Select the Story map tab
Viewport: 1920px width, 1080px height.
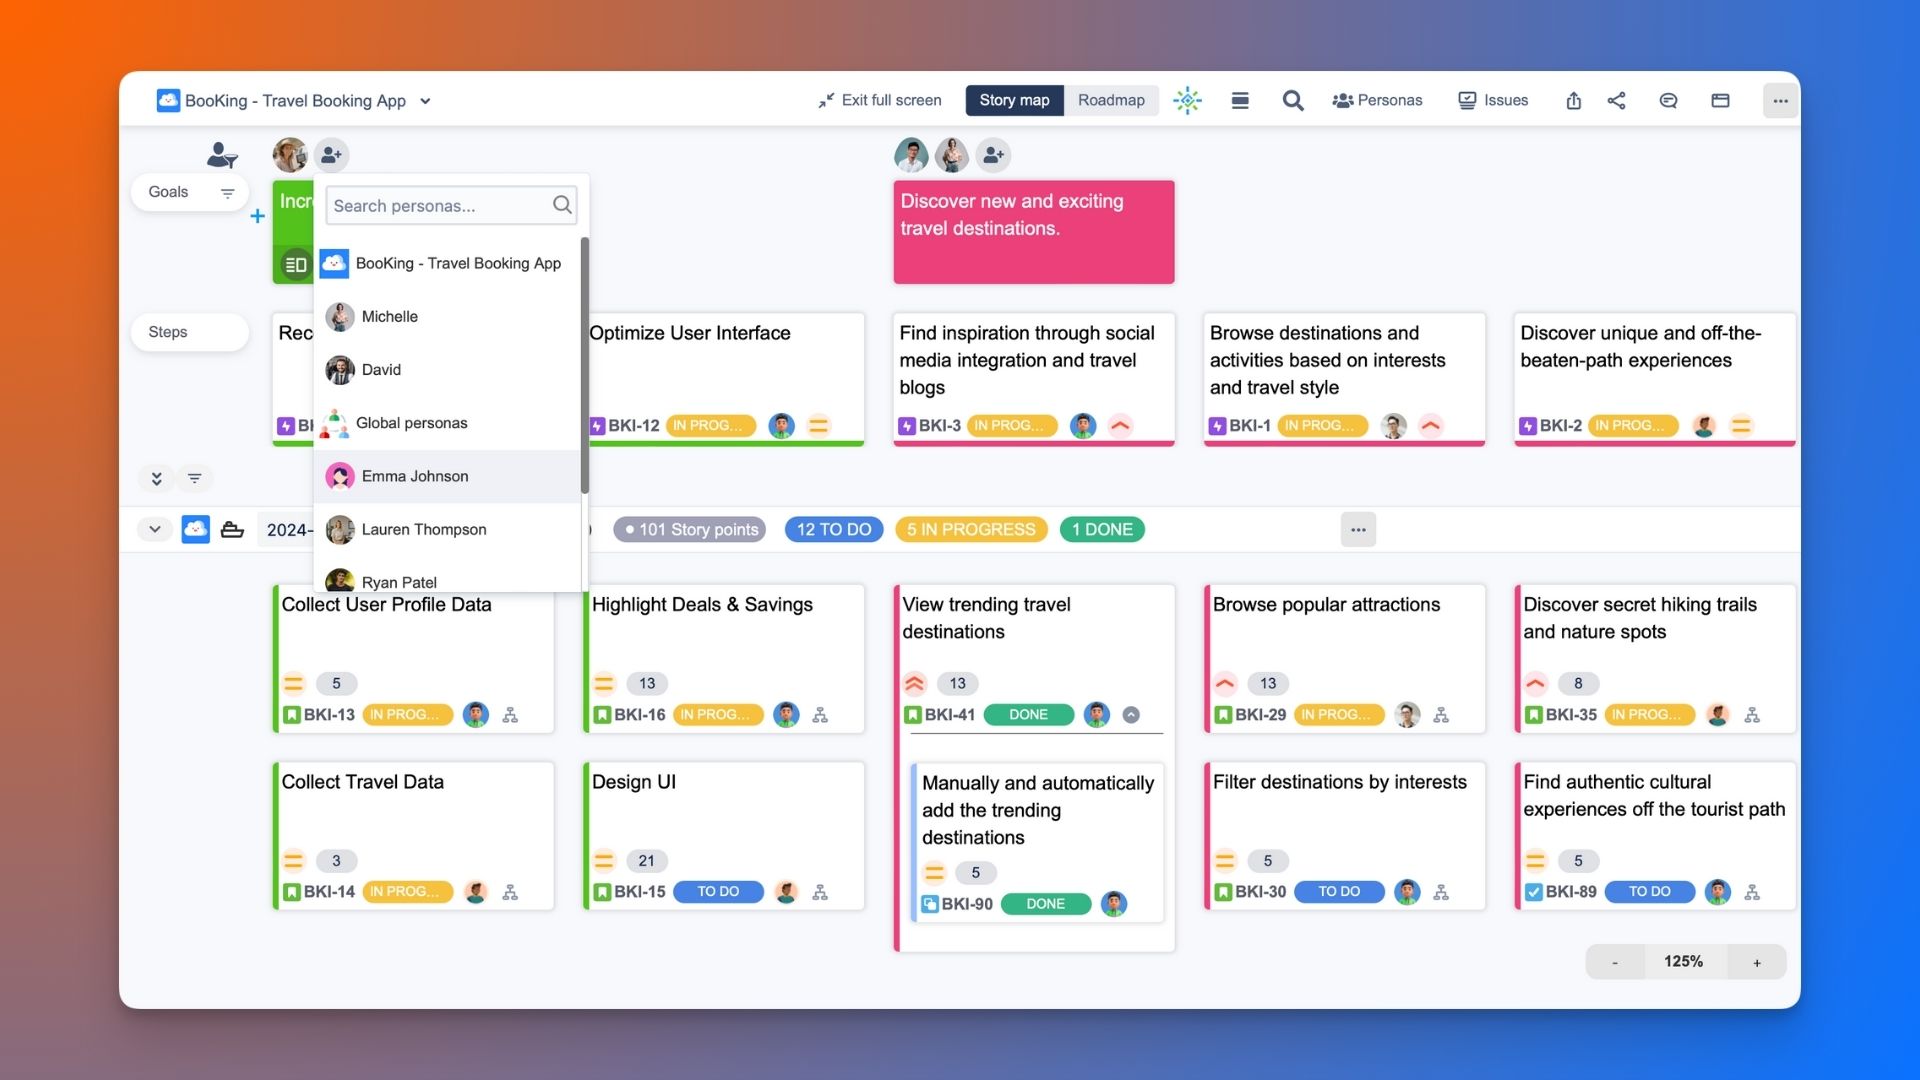pyautogui.click(x=1014, y=100)
